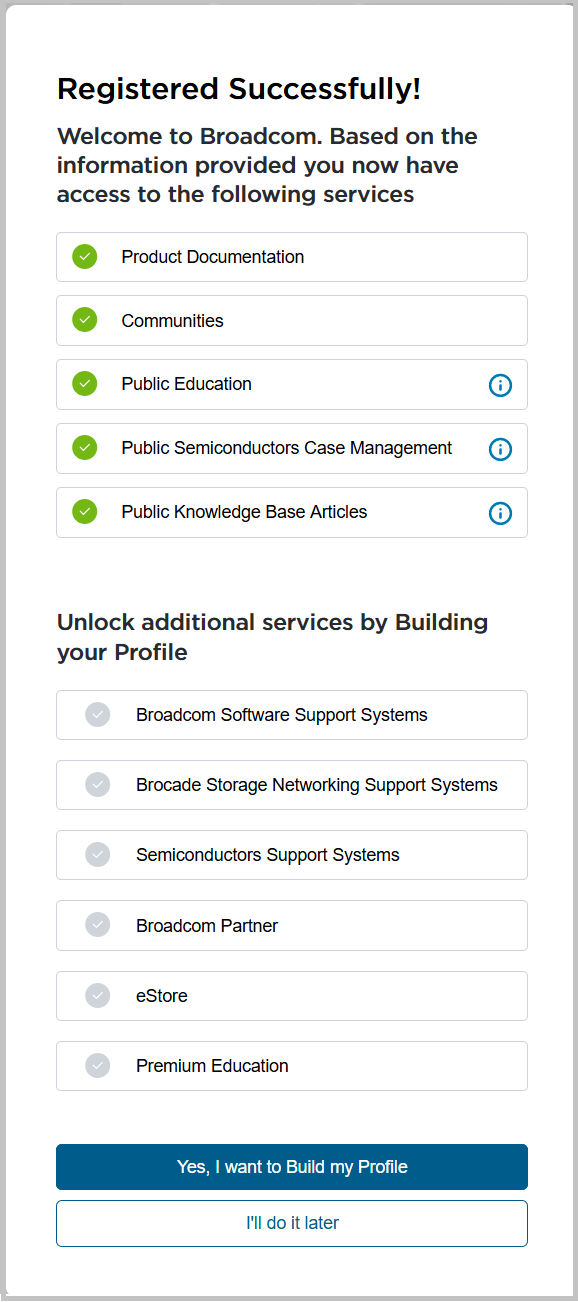Toggle grey check beside Premium Education
Screen dimensions: 578x1302
(x=98, y=1066)
